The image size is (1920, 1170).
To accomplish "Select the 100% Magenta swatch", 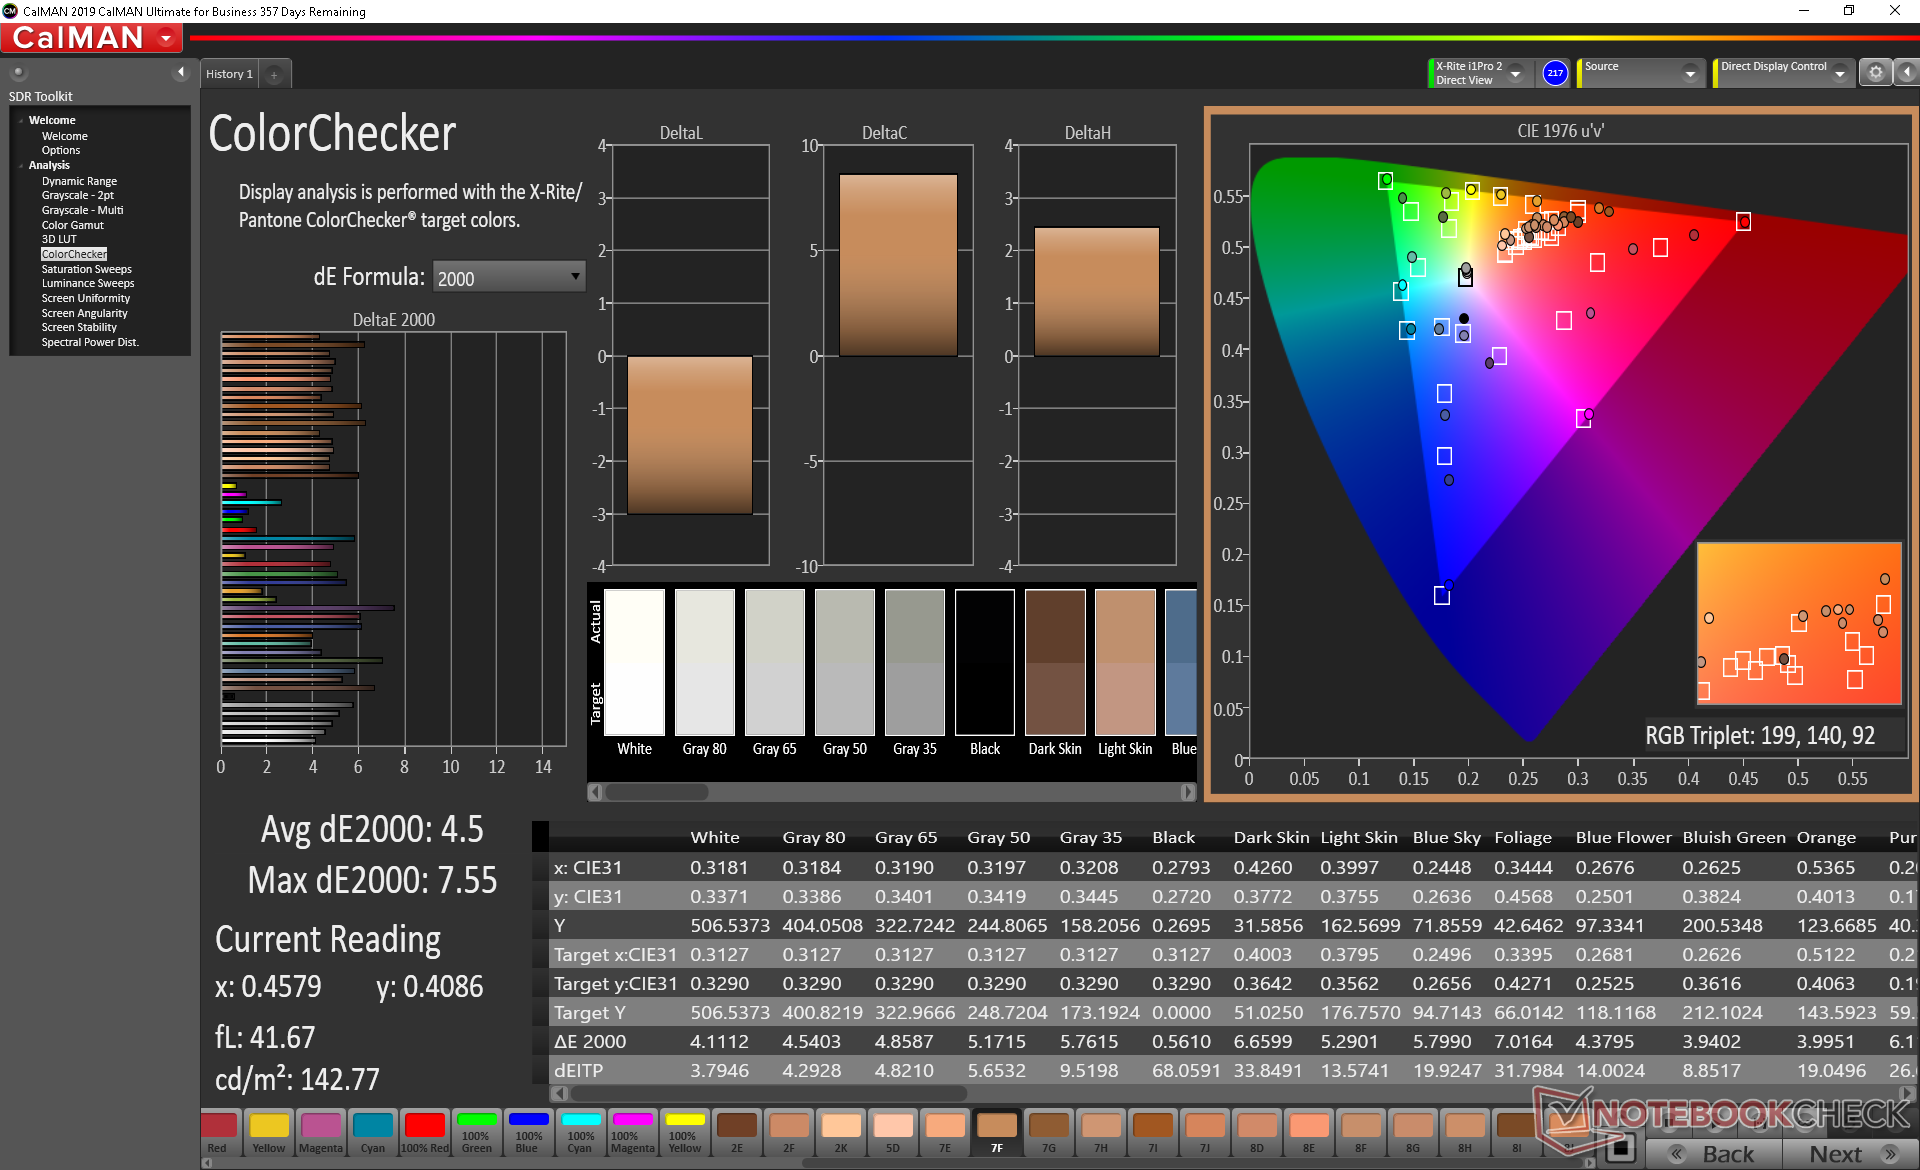I will (632, 1132).
